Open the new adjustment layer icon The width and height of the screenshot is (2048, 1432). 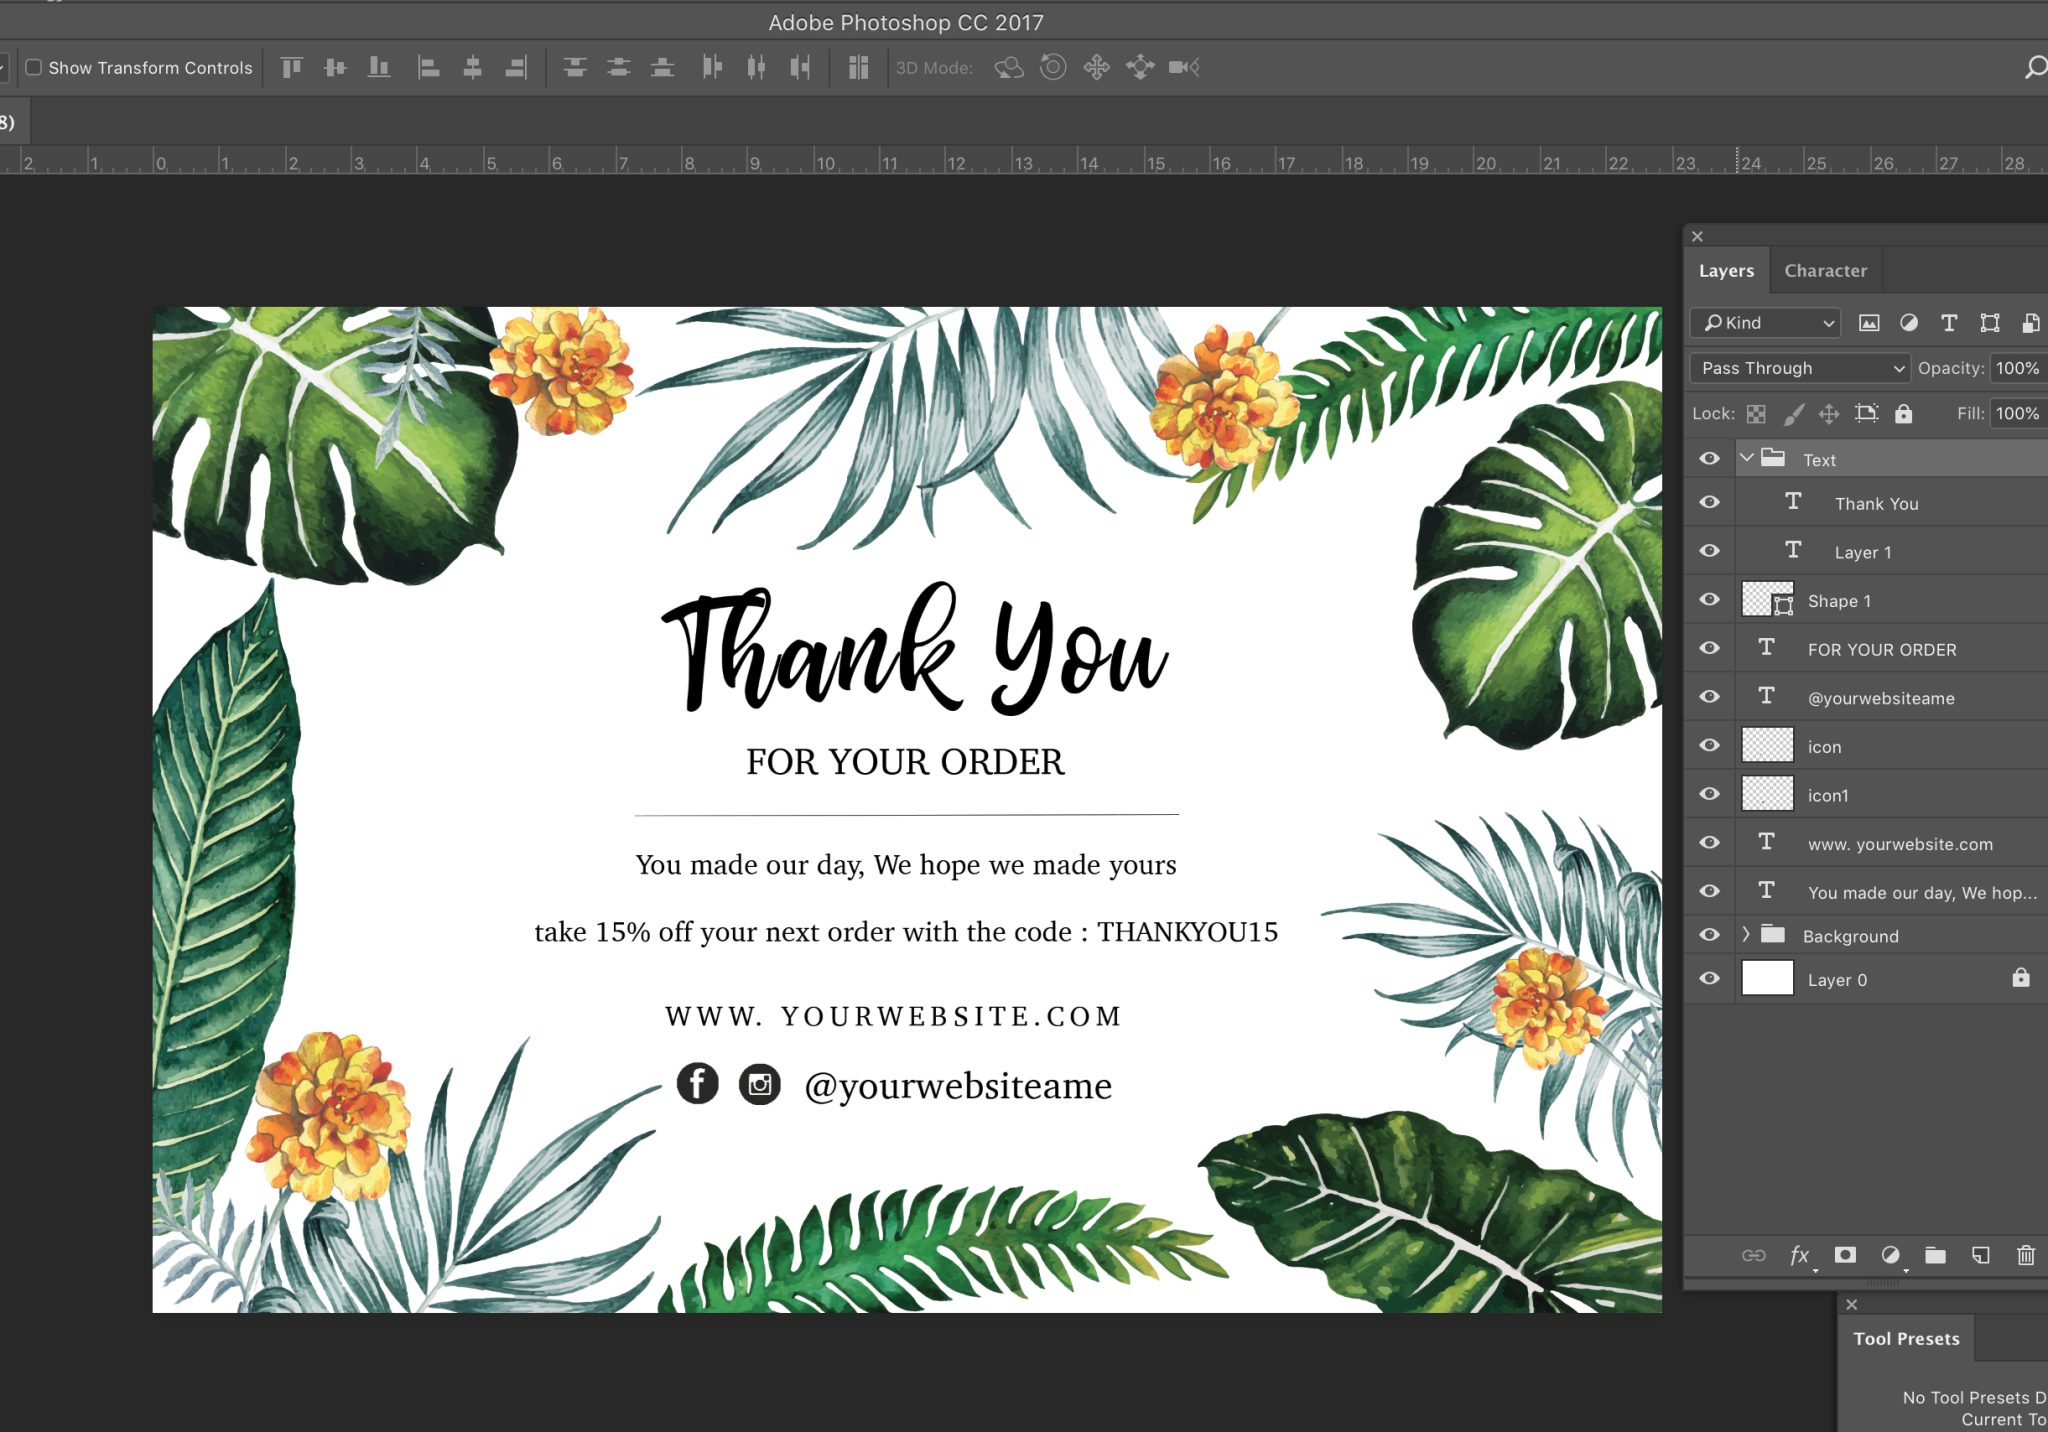coord(1890,1256)
